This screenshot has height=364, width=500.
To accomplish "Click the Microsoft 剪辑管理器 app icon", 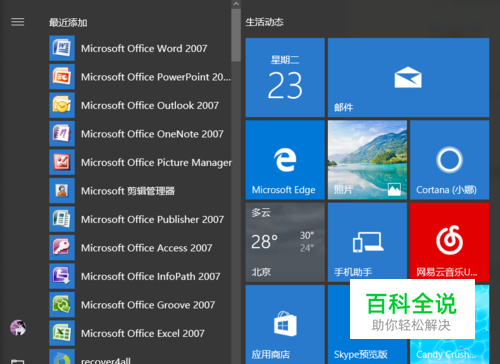I will pos(62,191).
